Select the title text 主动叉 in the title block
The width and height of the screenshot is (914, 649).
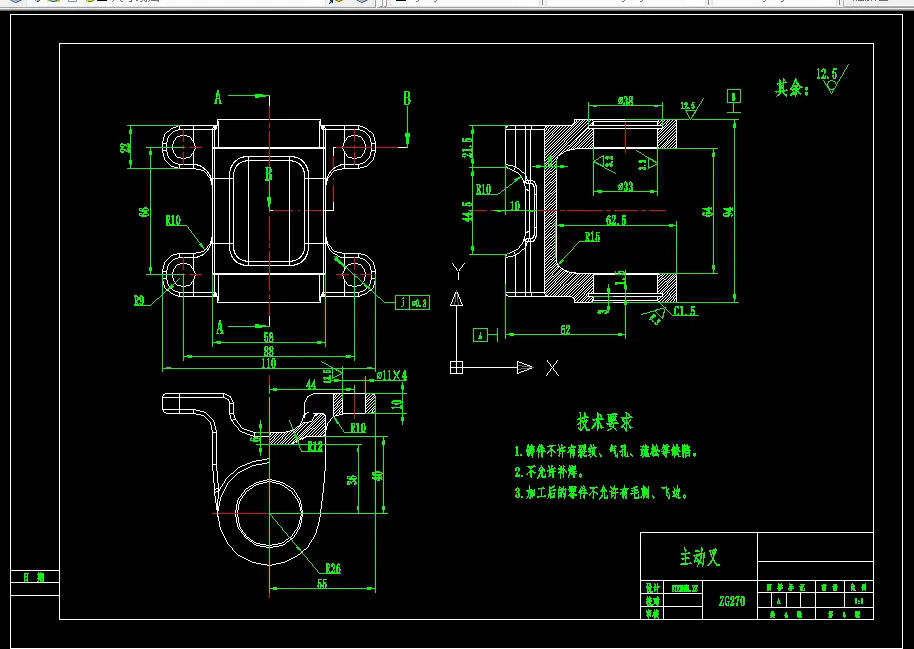pos(699,557)
